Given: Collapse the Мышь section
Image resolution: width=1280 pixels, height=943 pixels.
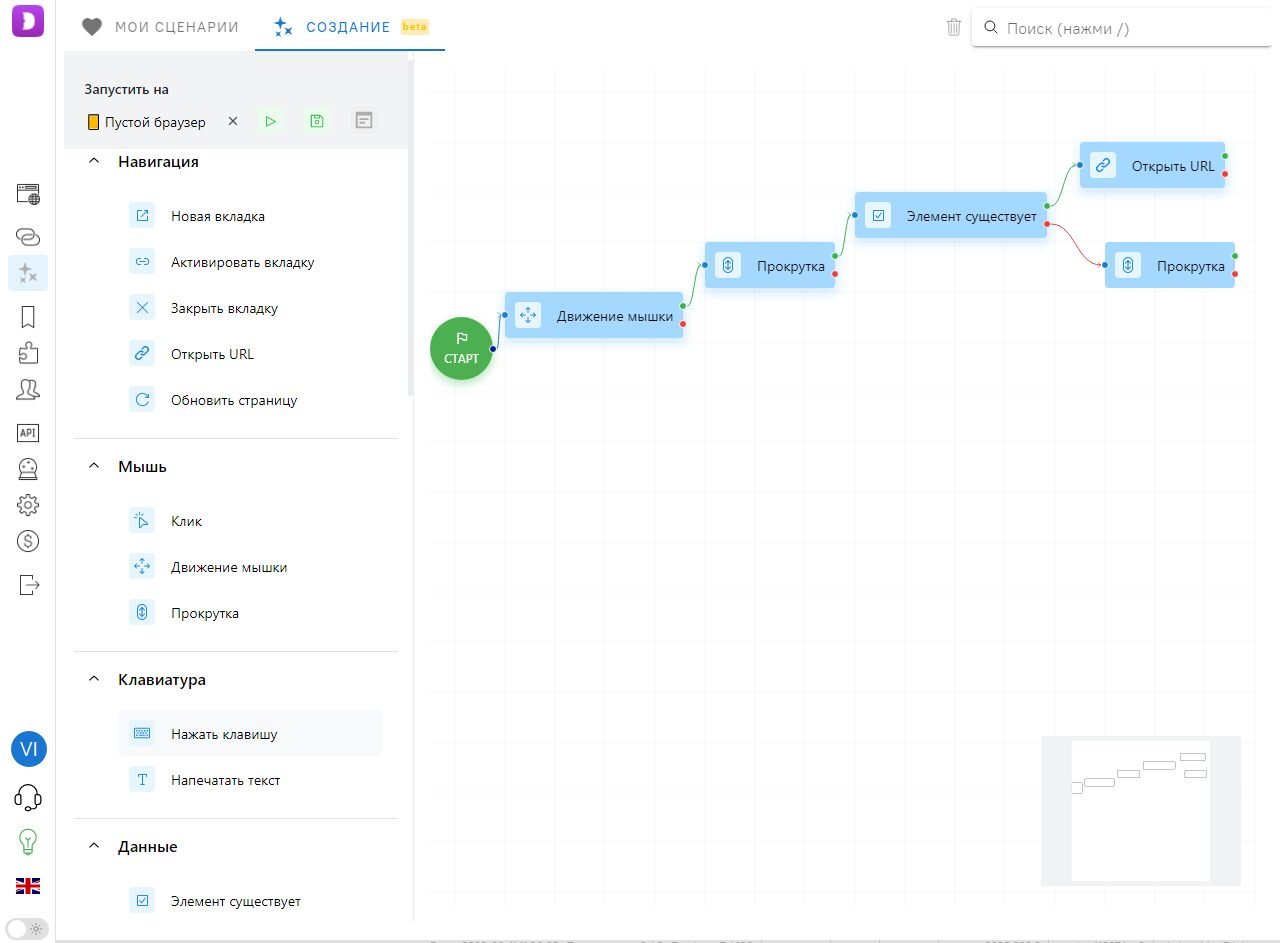Looking at the screenshot, I should [x=94, y=467].
